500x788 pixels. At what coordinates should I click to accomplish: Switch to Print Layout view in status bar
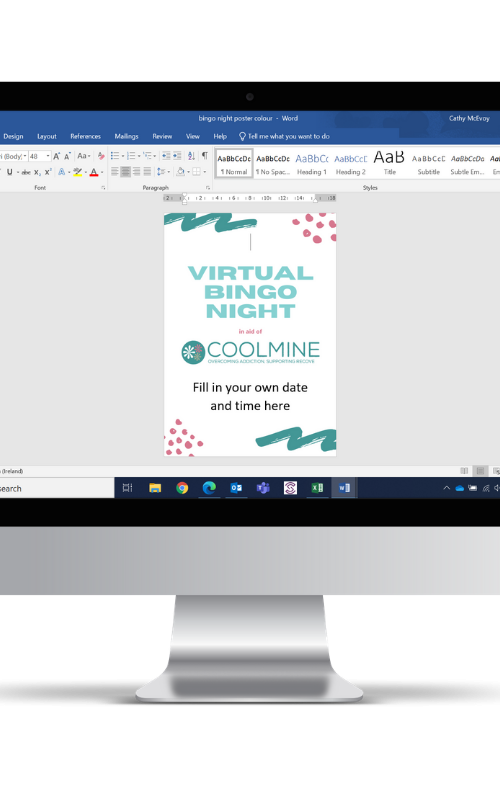[480, 471]
